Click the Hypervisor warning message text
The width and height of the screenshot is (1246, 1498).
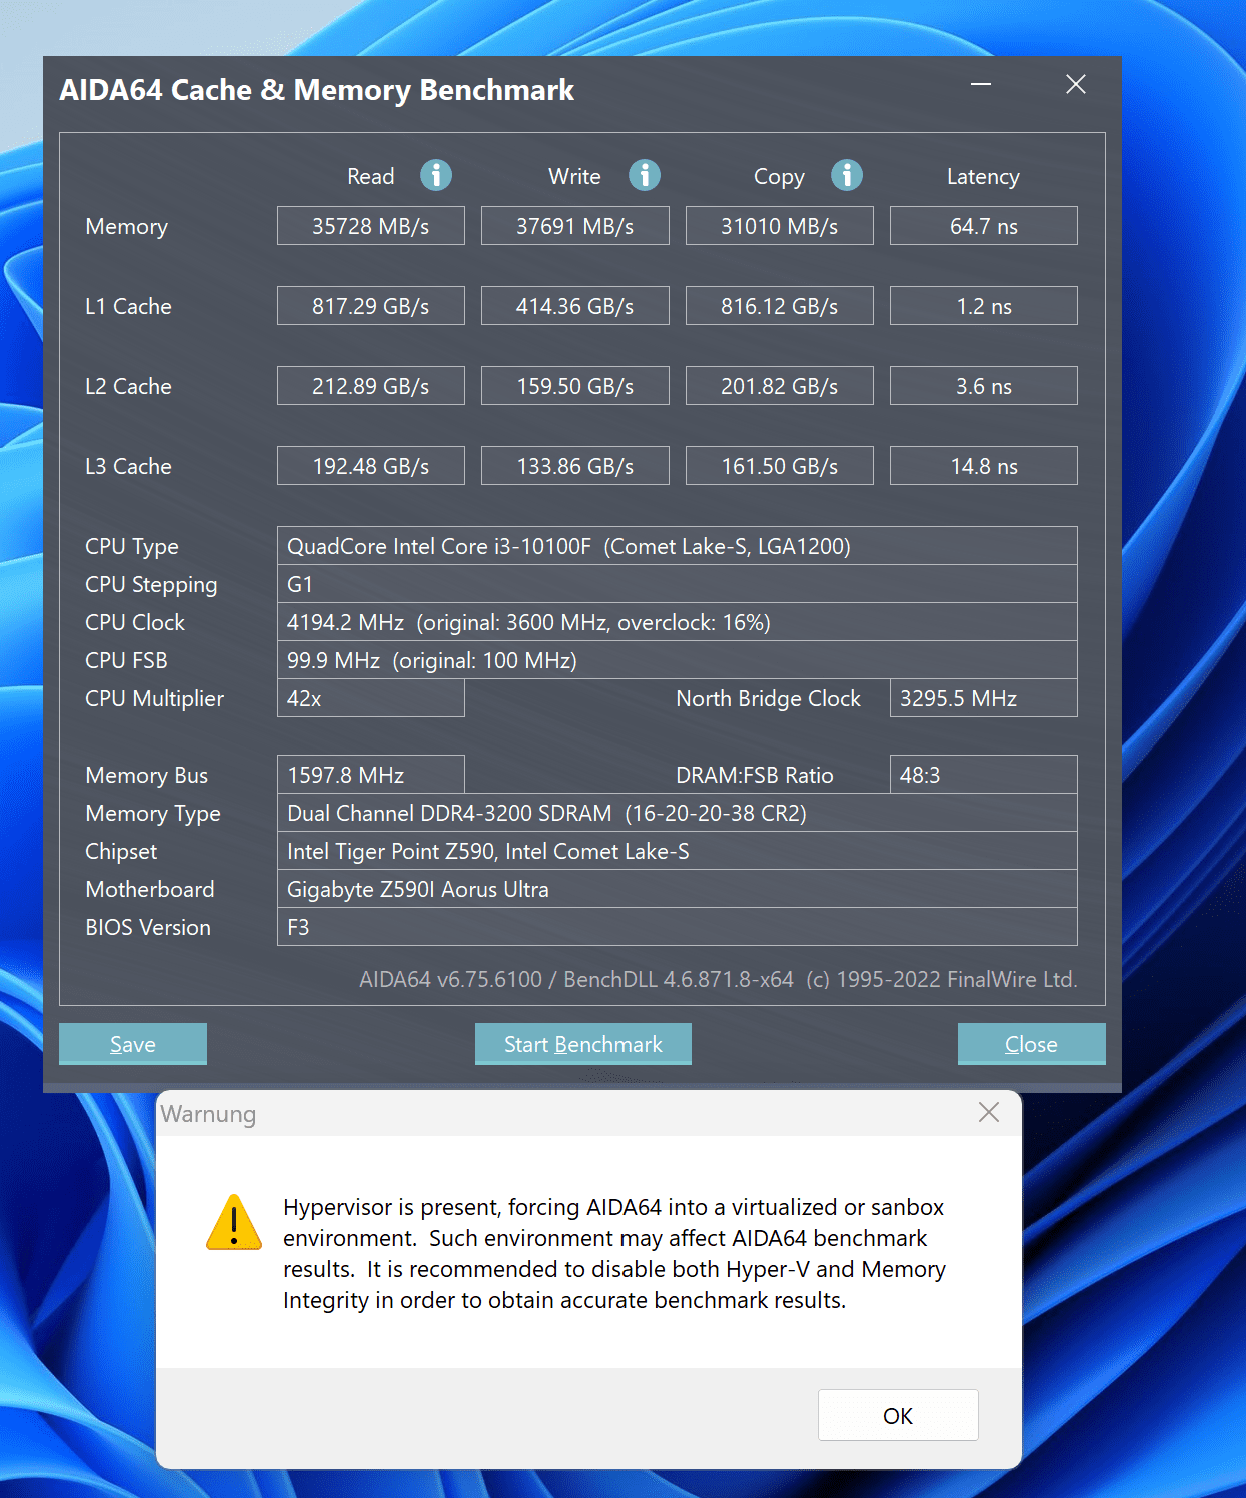click(614, 1253)
